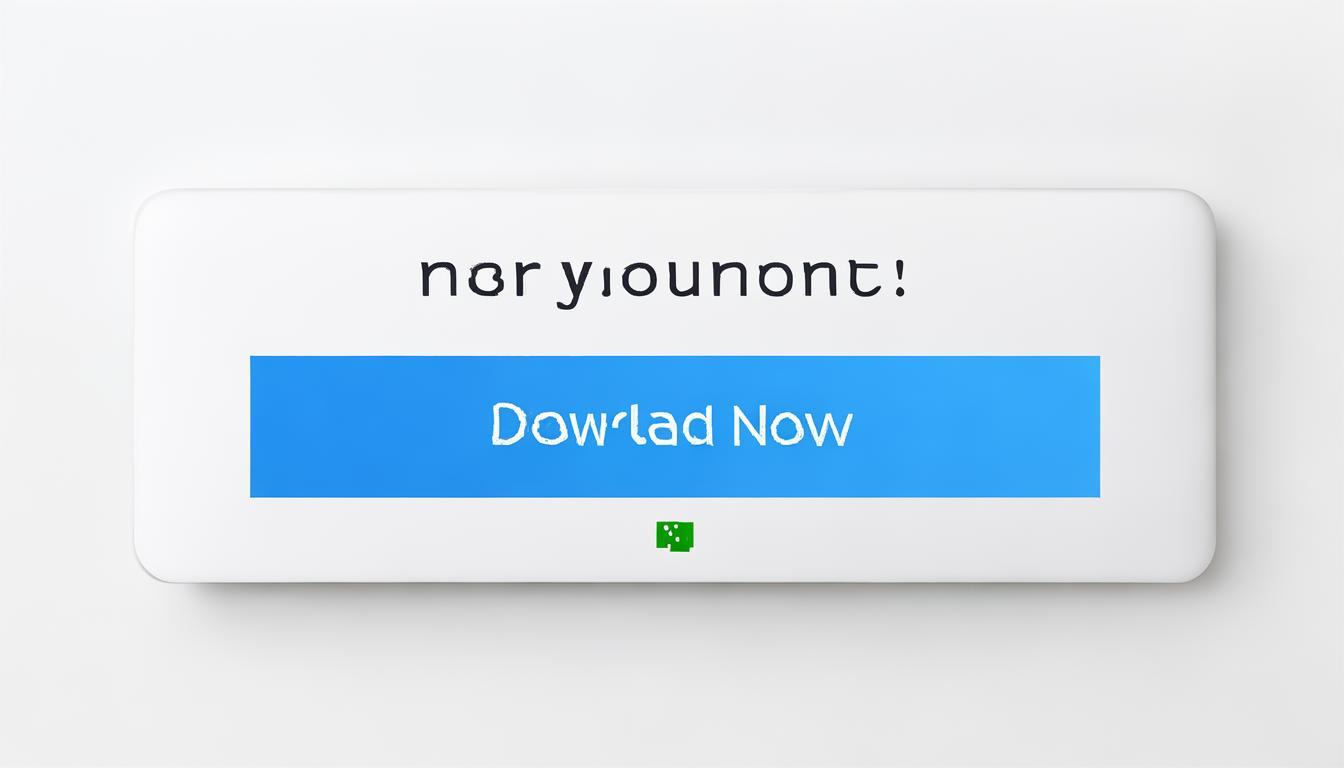Click the small green icon below the button

[x=675, y=535]
